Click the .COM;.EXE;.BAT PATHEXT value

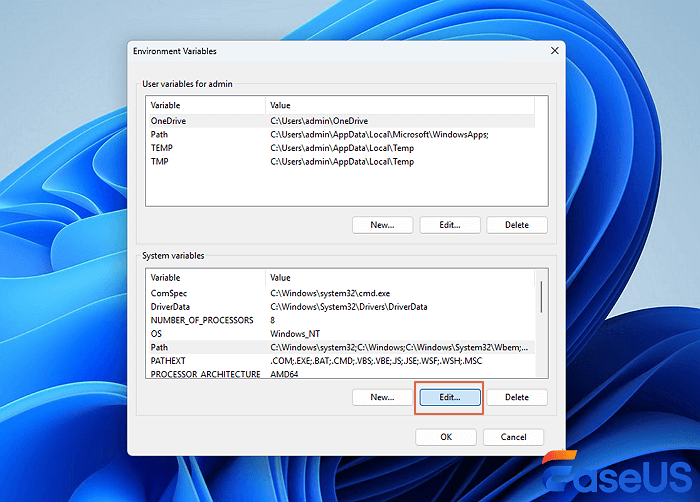376,360
